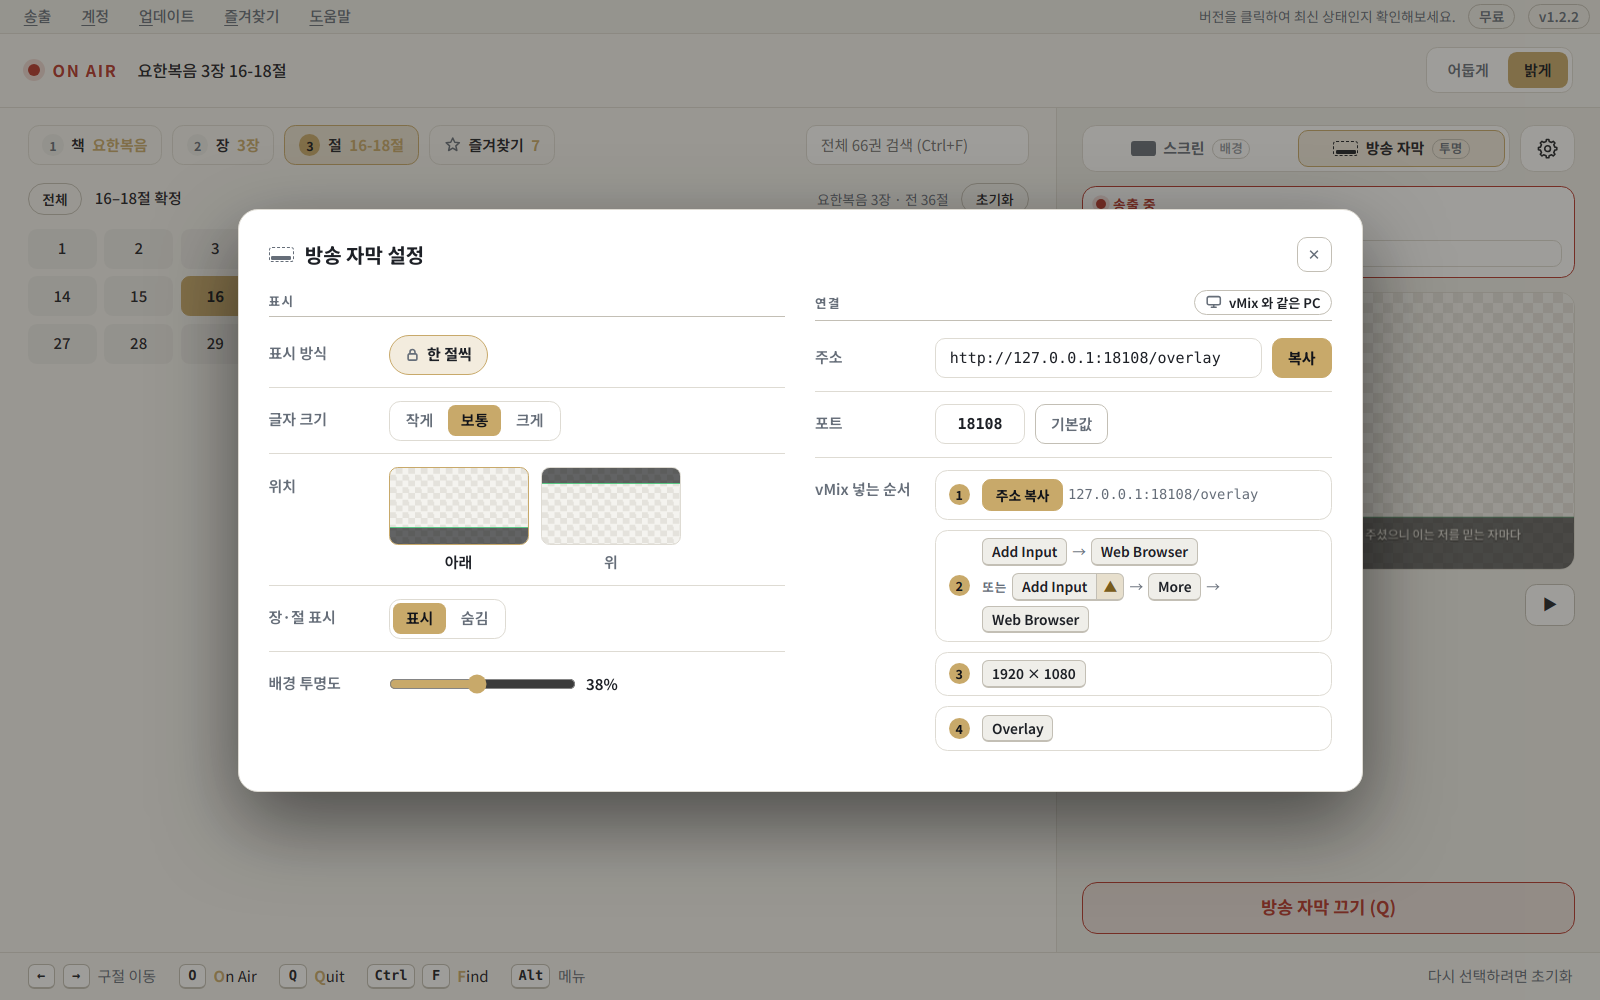
Task: Select 크게 font size
Action: coord(529,421)
